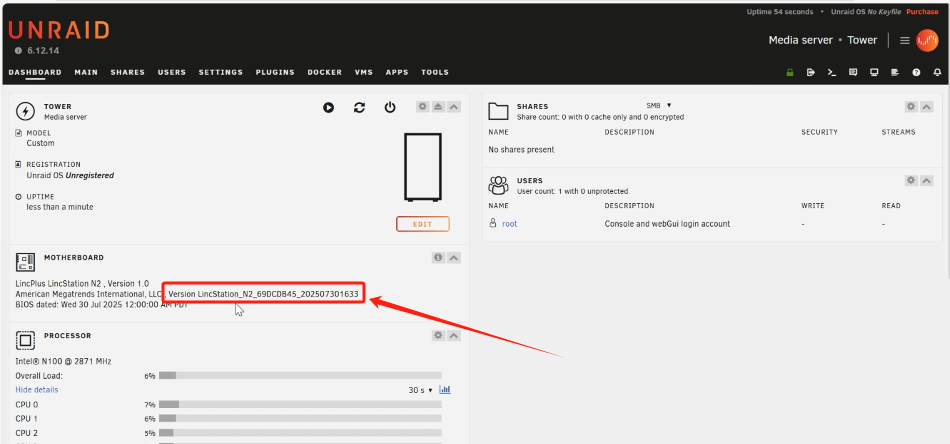Click 'LincPlus LincStation N2 , Version 1.0' text
The image size is (950, 444).
pos(82,283)
